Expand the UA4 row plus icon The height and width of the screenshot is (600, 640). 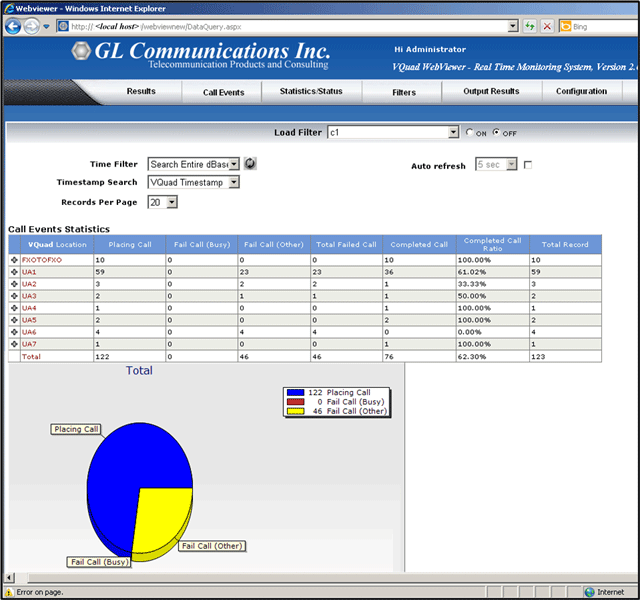pos(14,308)
